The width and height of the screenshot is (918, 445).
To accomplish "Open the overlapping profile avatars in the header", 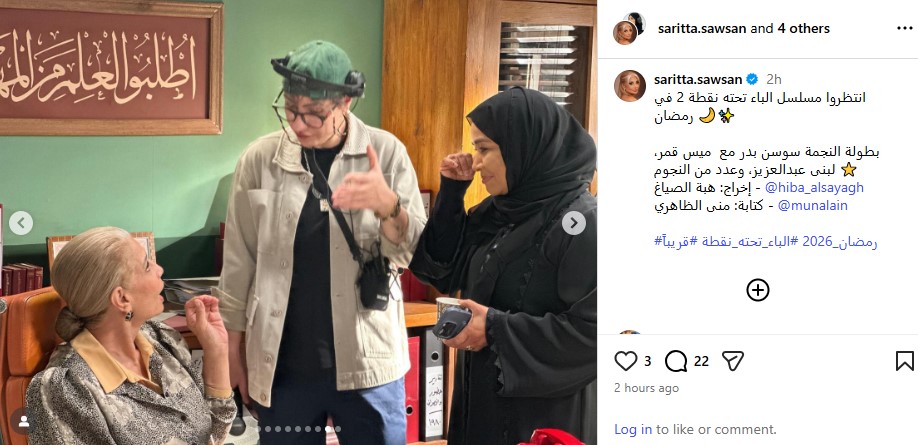I will (629, 28).
